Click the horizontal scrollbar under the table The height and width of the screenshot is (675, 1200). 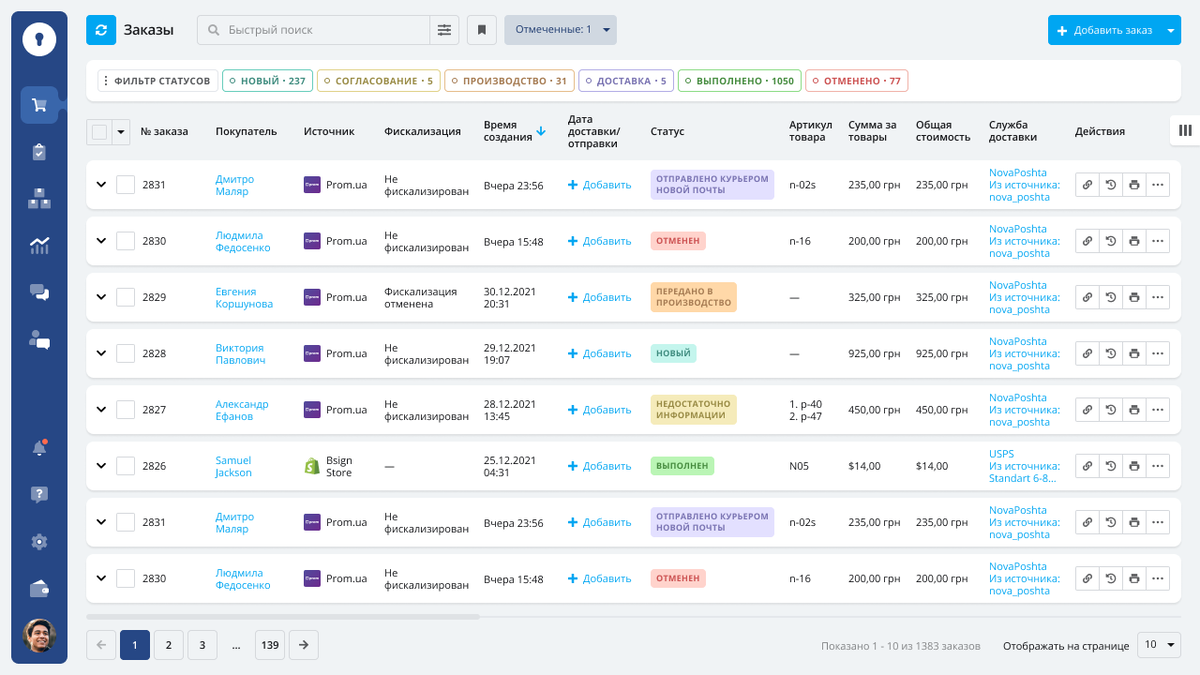283,617
